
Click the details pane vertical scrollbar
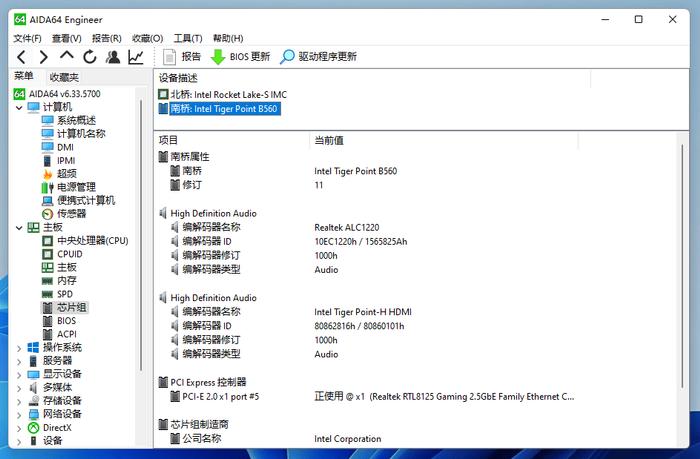[682, 267]
